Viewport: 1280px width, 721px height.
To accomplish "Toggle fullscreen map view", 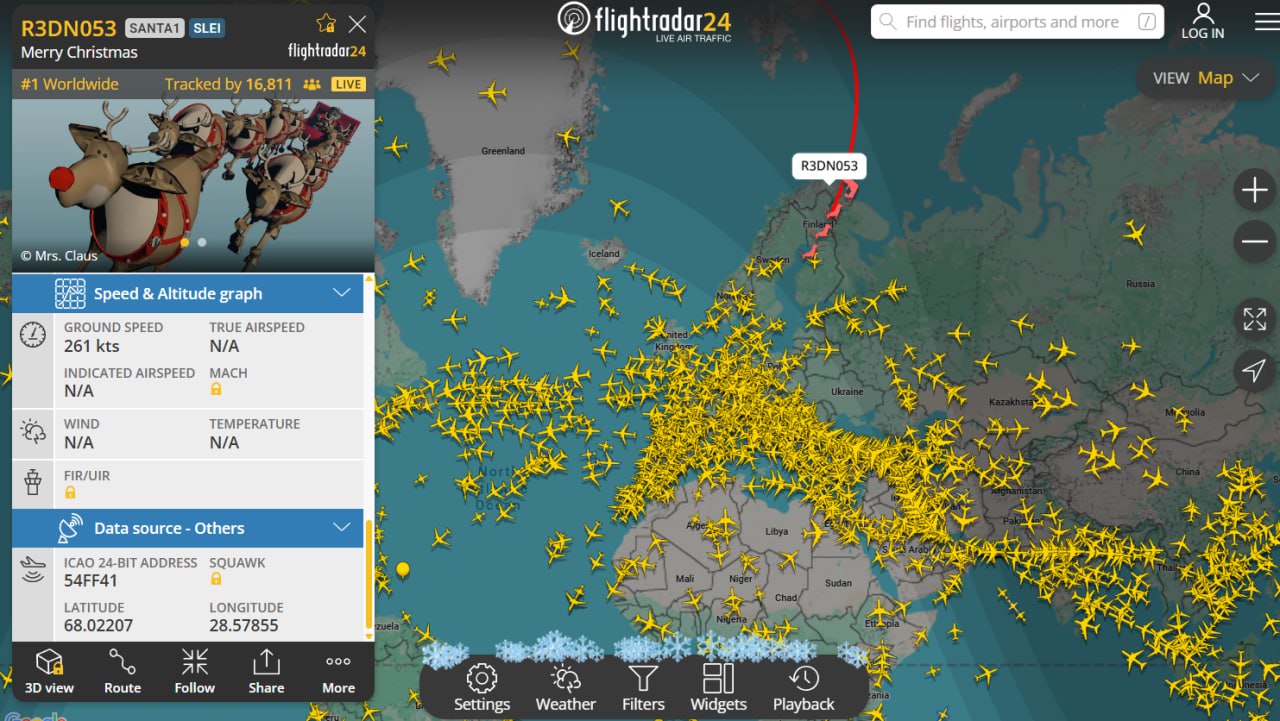I will (x=1254, y=319).
